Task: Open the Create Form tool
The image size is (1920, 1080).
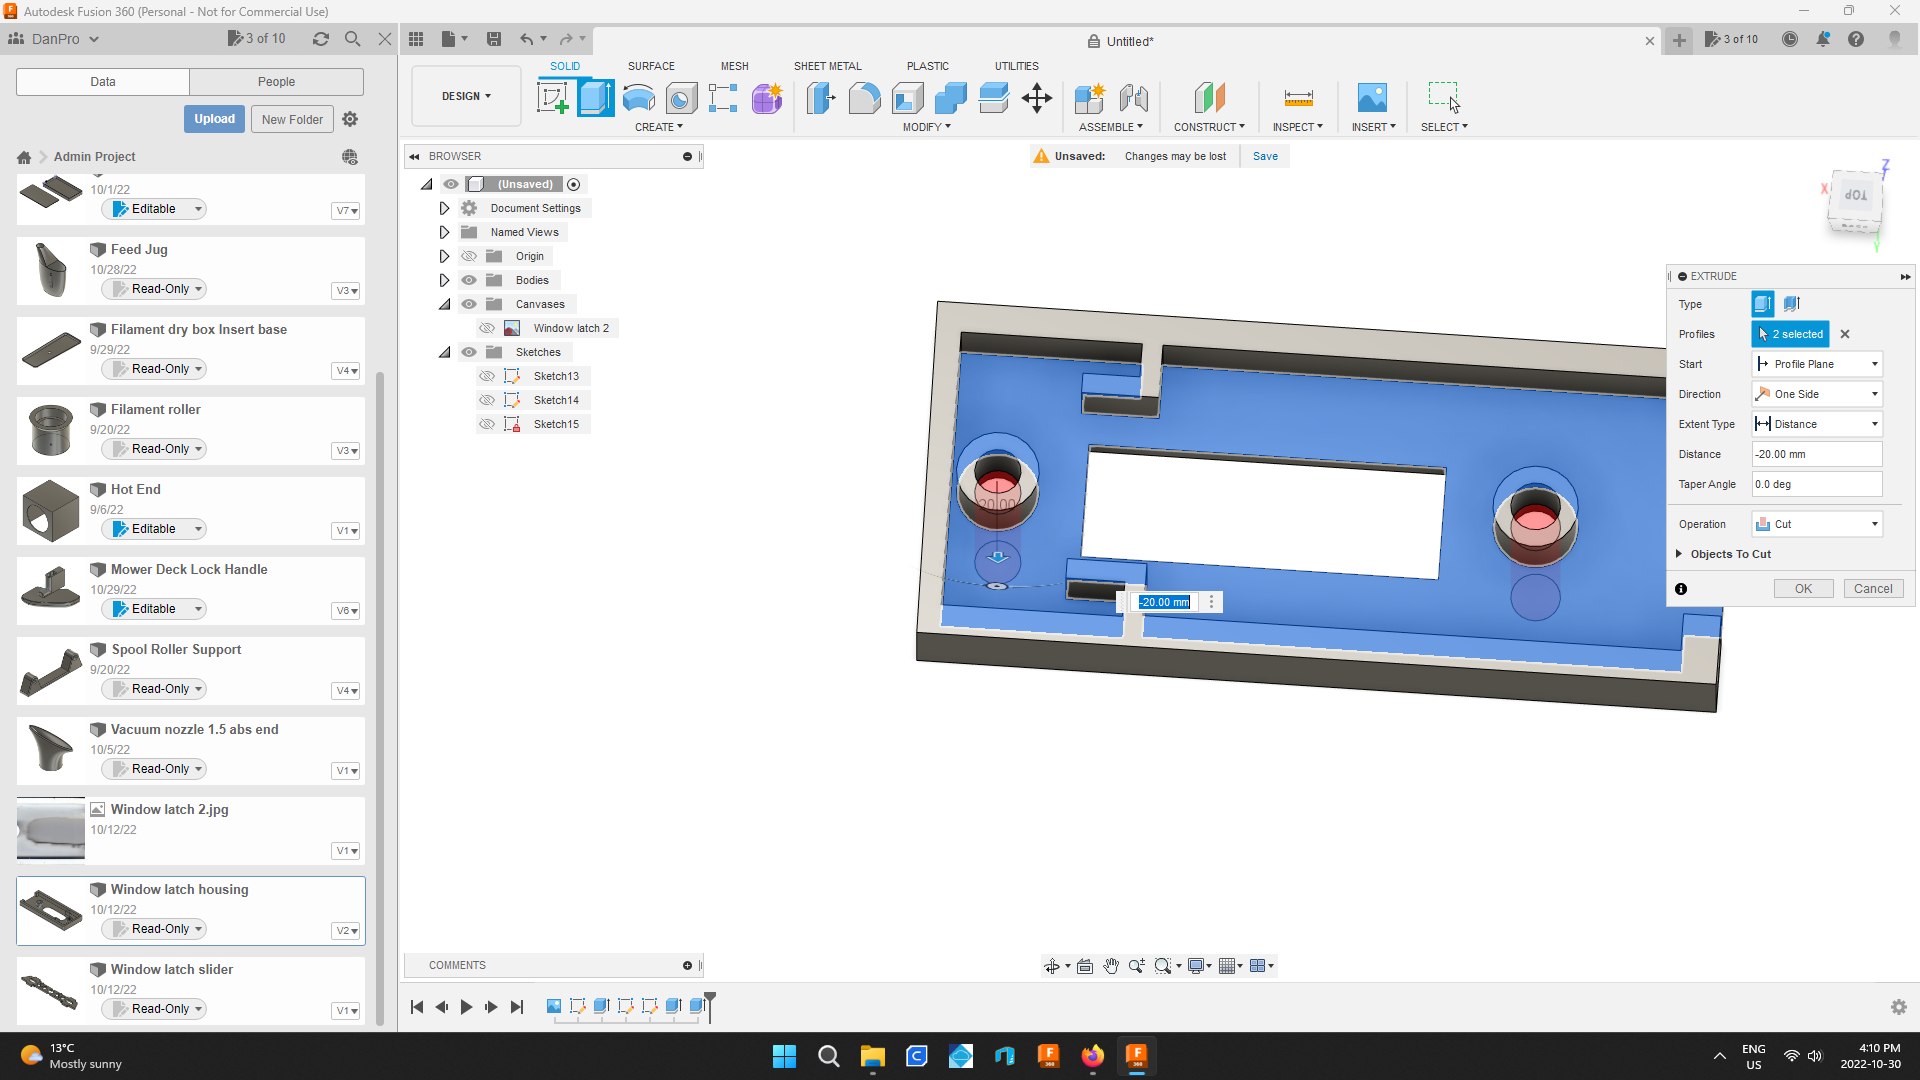Action: (x=767, y=98)
